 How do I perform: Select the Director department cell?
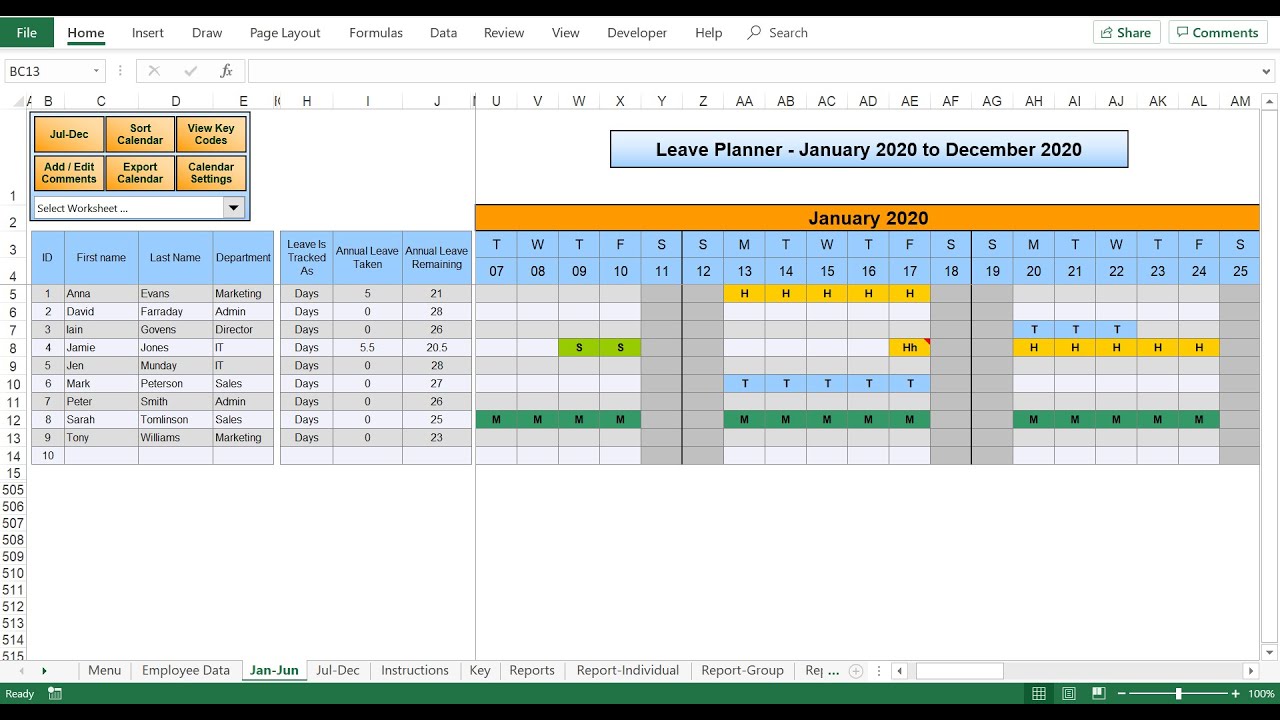coord(243,330)
